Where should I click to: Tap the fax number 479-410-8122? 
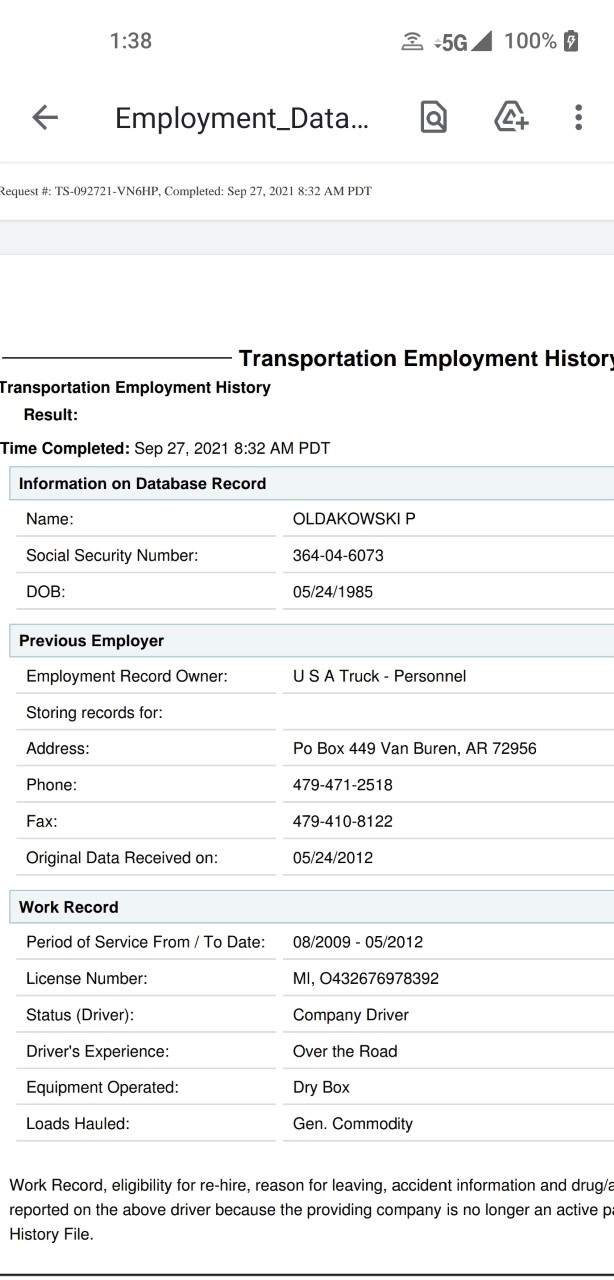[x=343, y=821]
